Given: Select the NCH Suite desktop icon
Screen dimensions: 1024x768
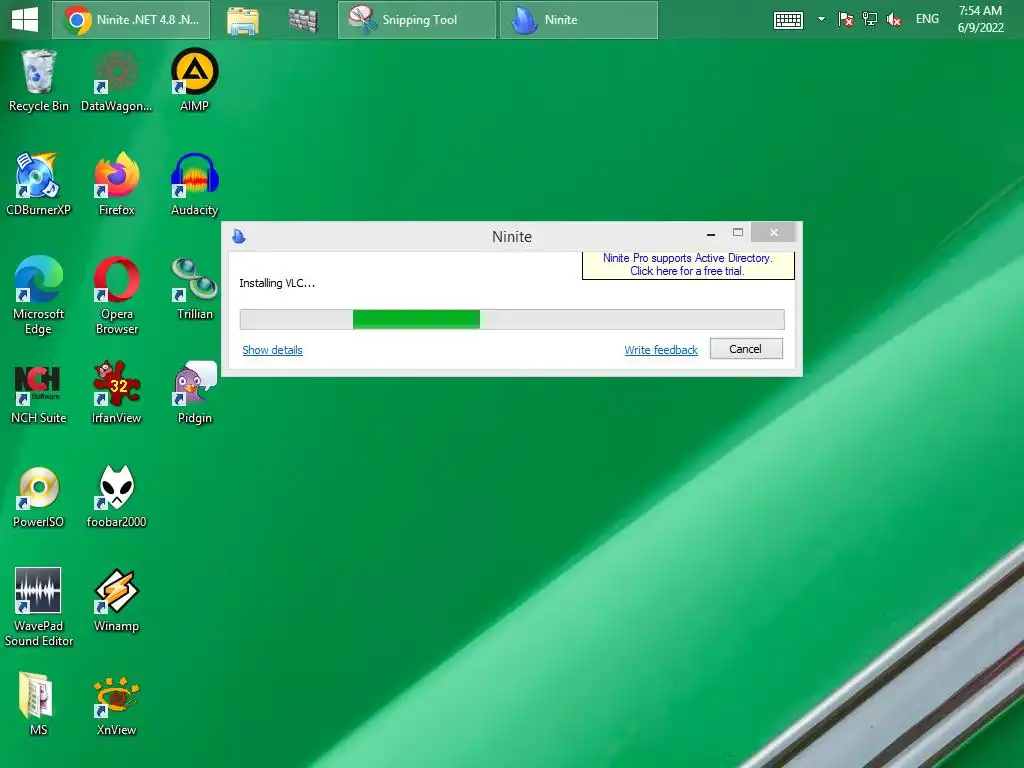Looking at the screenshot, I should [x=38, y=393].
